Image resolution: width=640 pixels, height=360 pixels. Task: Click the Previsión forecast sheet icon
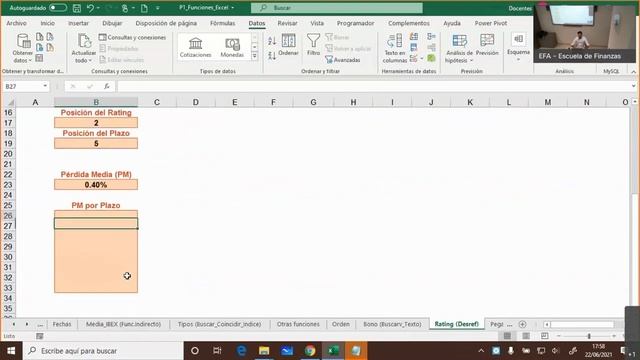(487, 45)
